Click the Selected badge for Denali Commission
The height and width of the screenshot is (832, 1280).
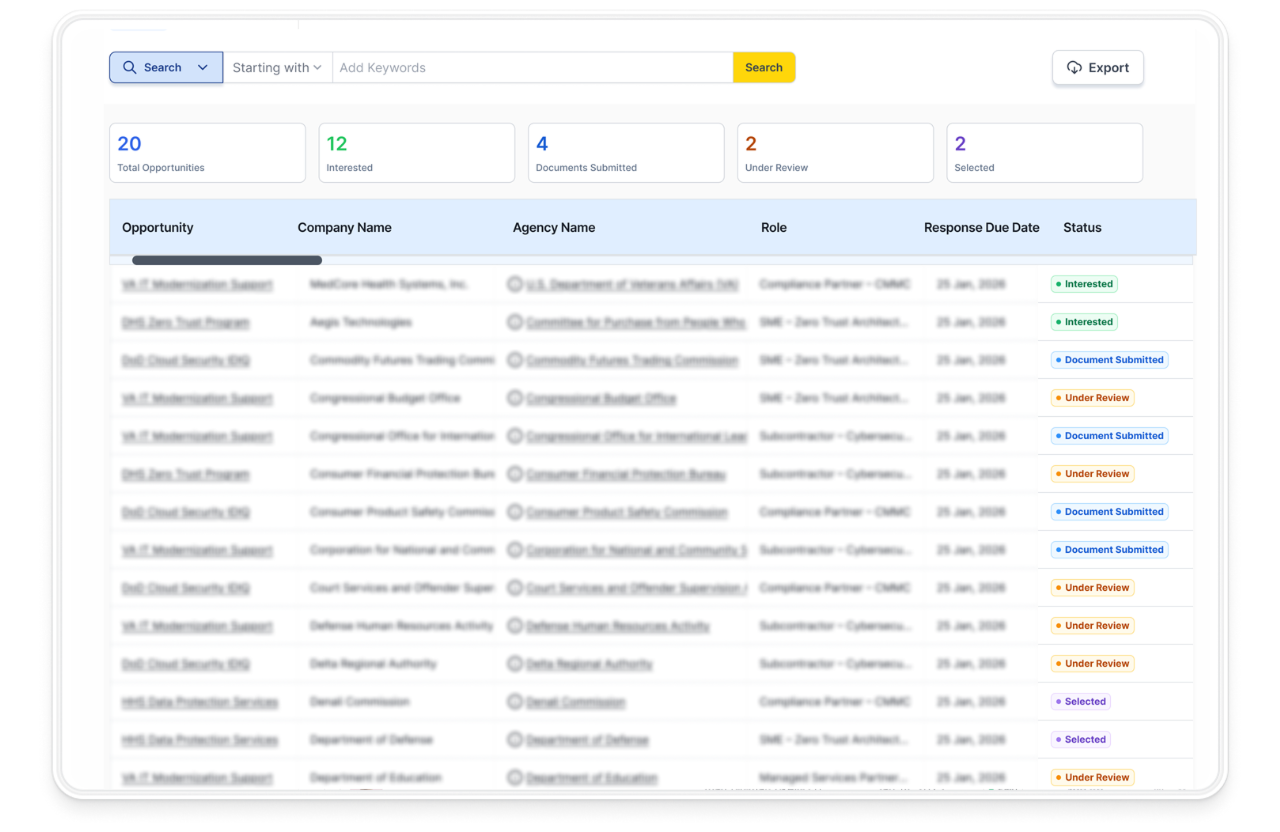pyautogui.click(x=1081, y=702)
